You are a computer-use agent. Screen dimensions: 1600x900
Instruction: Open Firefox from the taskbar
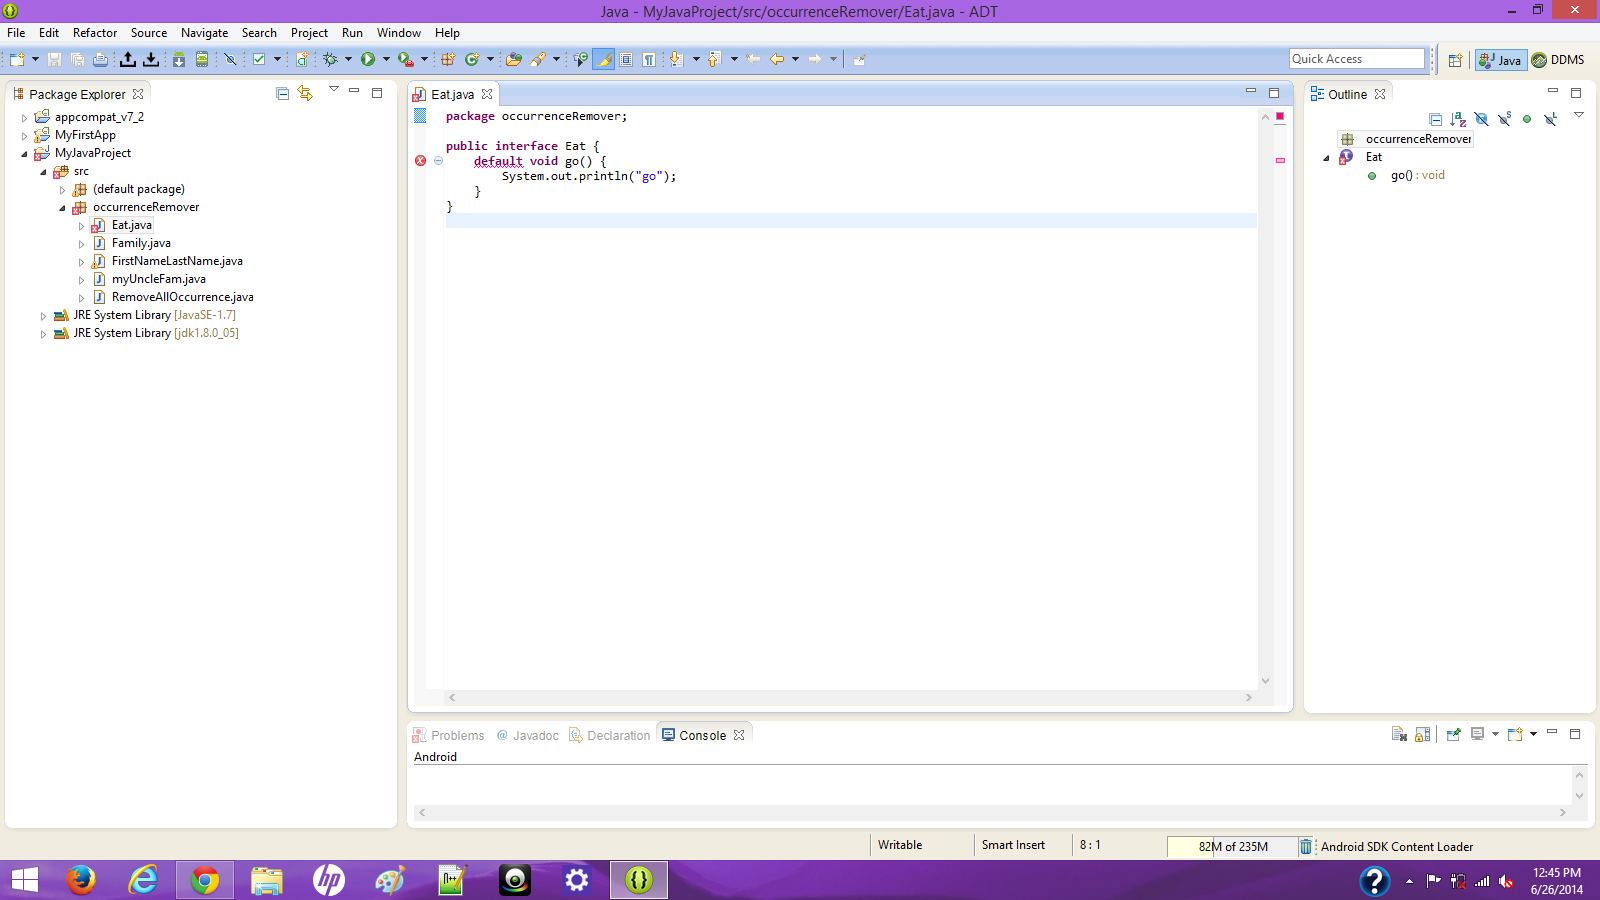pyautogui.click(x=81, y=880)
